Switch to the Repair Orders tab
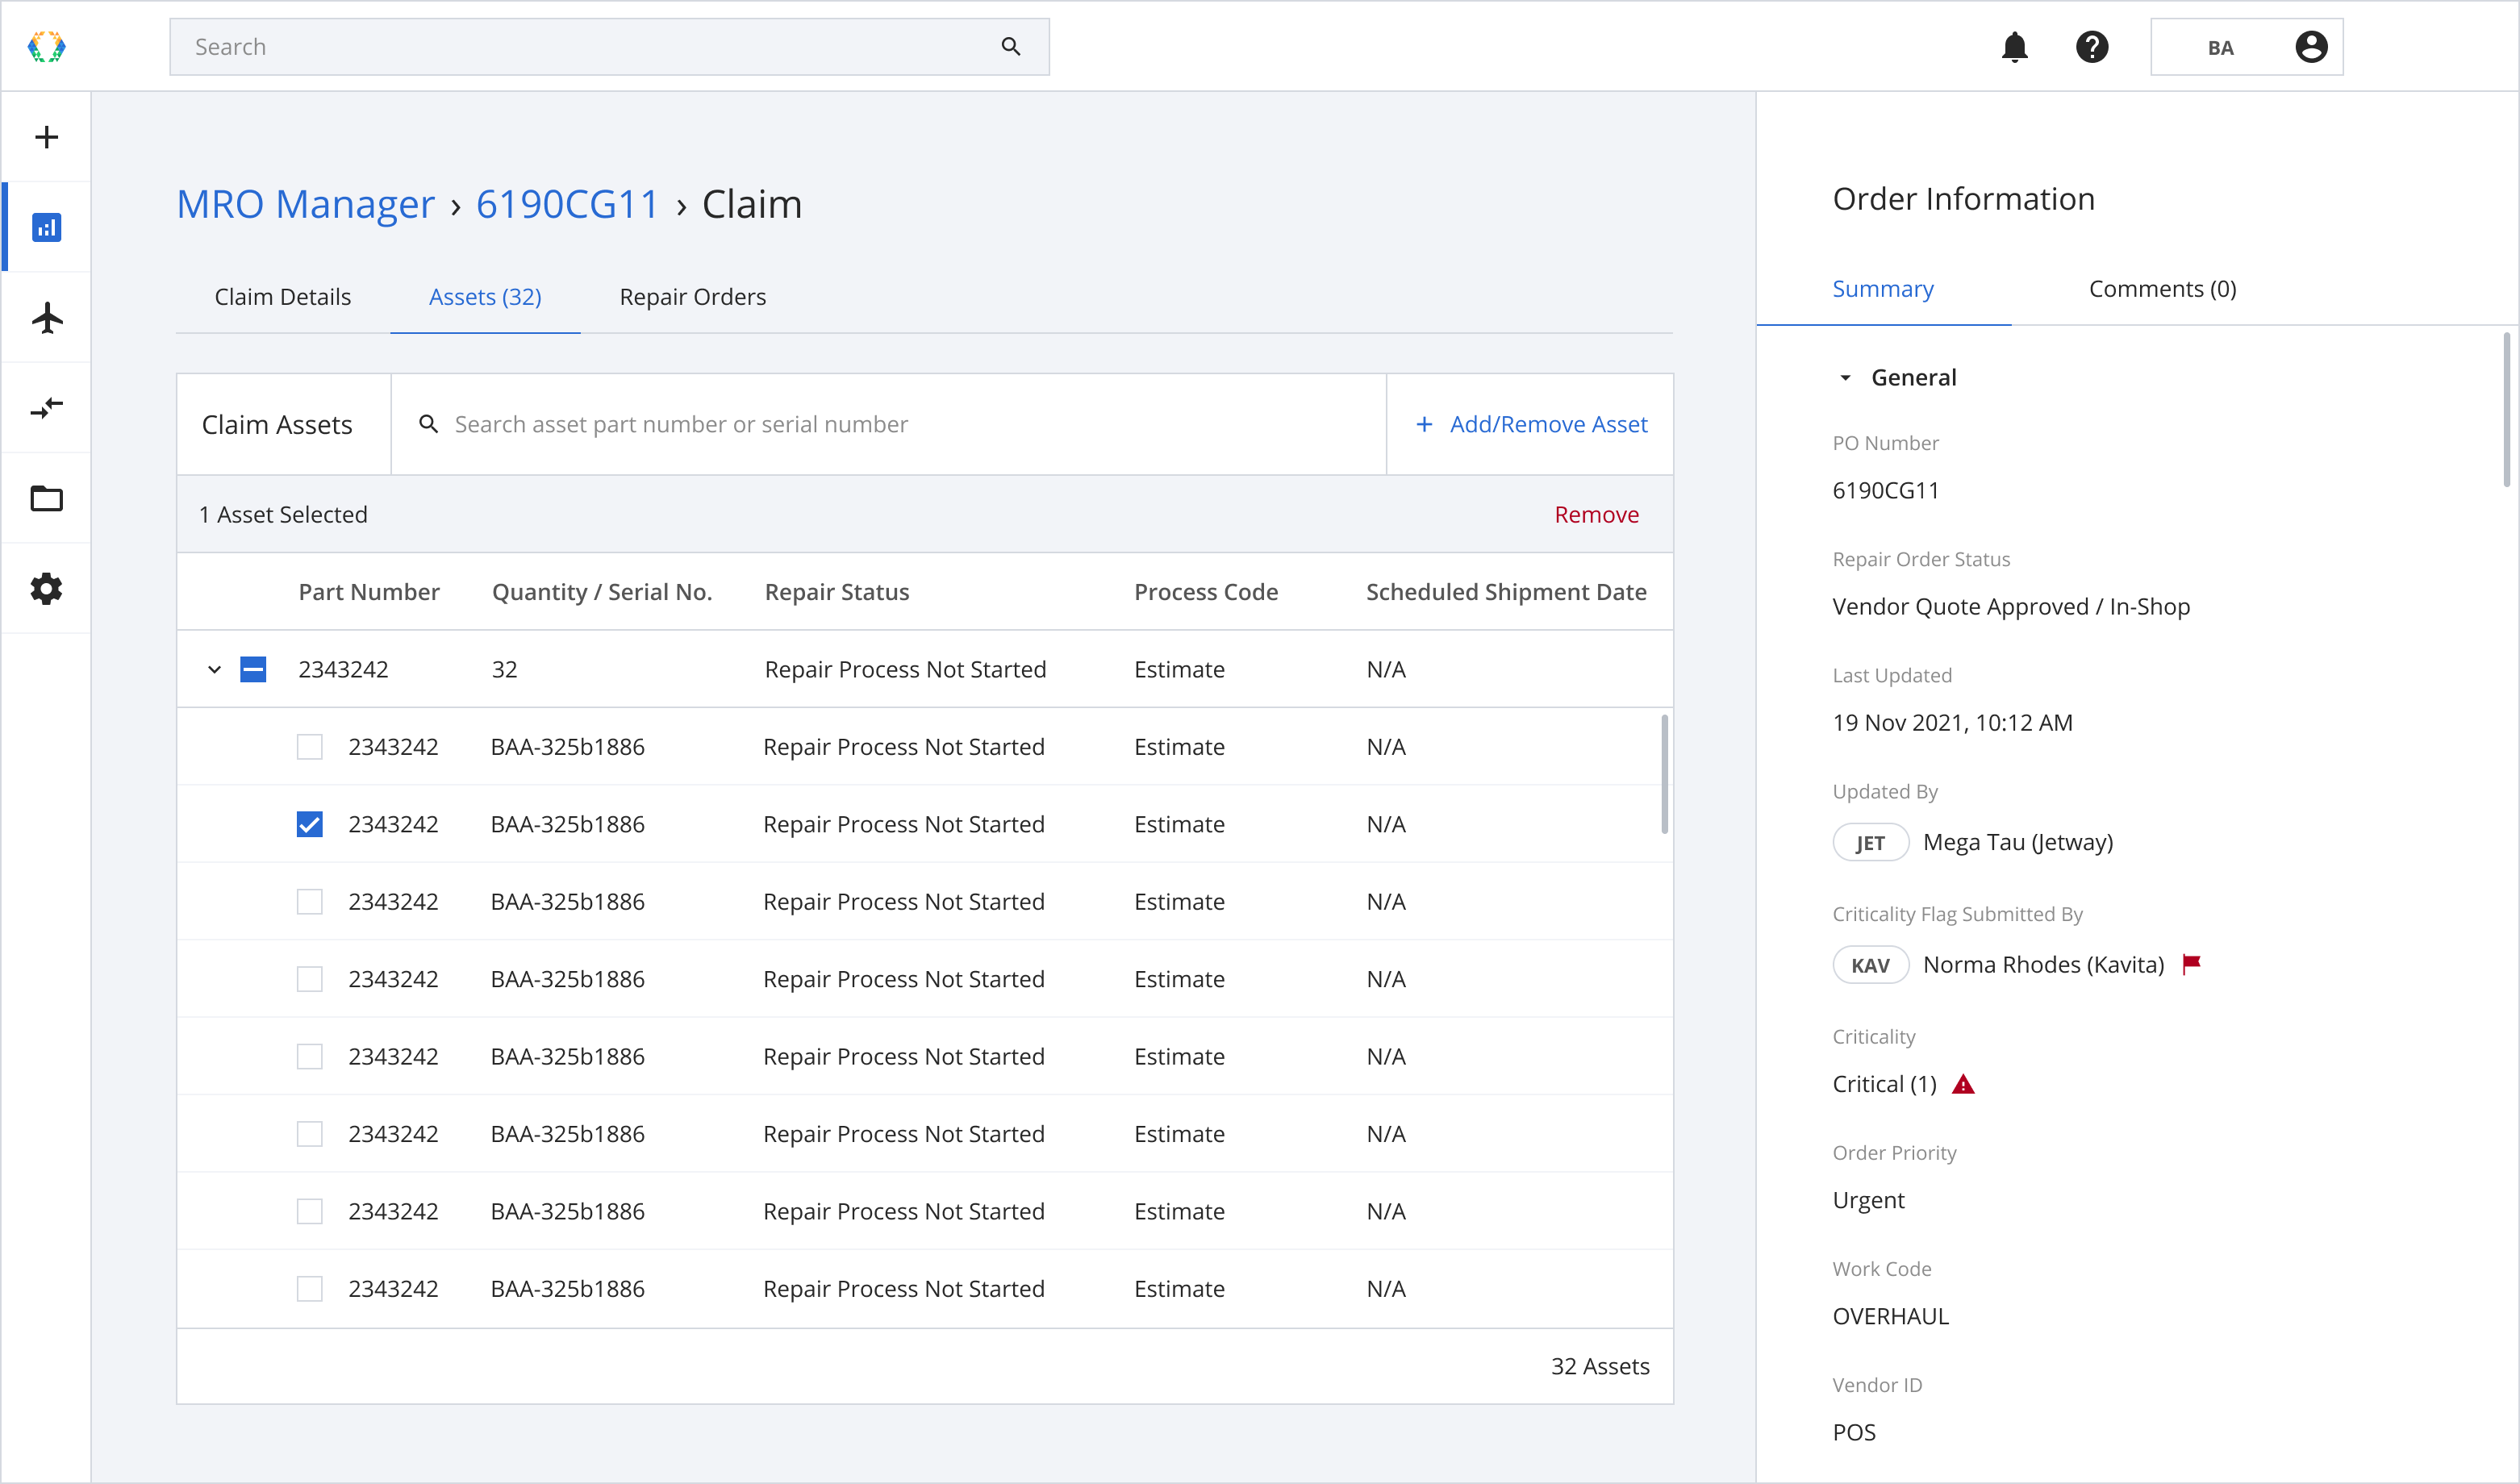This screenshot has height=1484, width=2520. pos(693,297)
